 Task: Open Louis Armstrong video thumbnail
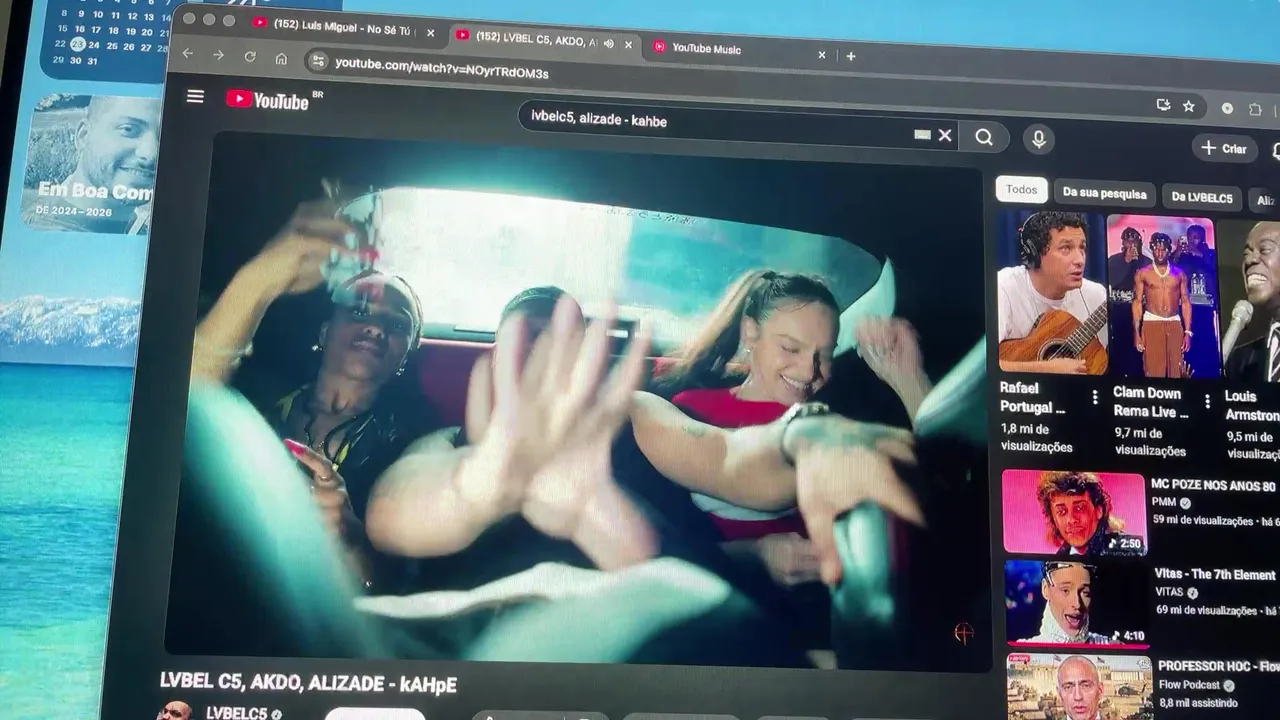pyautogui.click(x=1250, y=300)
